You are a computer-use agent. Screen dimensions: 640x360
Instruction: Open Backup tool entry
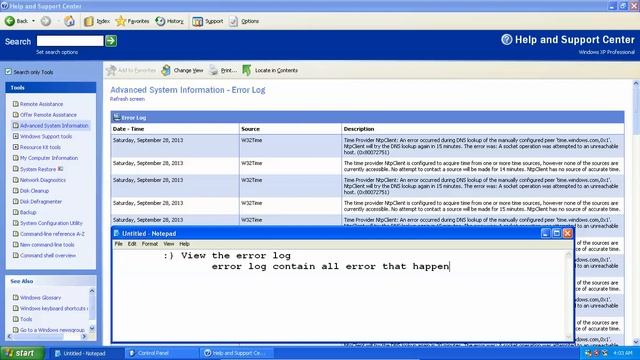click(x=28, y=212)
